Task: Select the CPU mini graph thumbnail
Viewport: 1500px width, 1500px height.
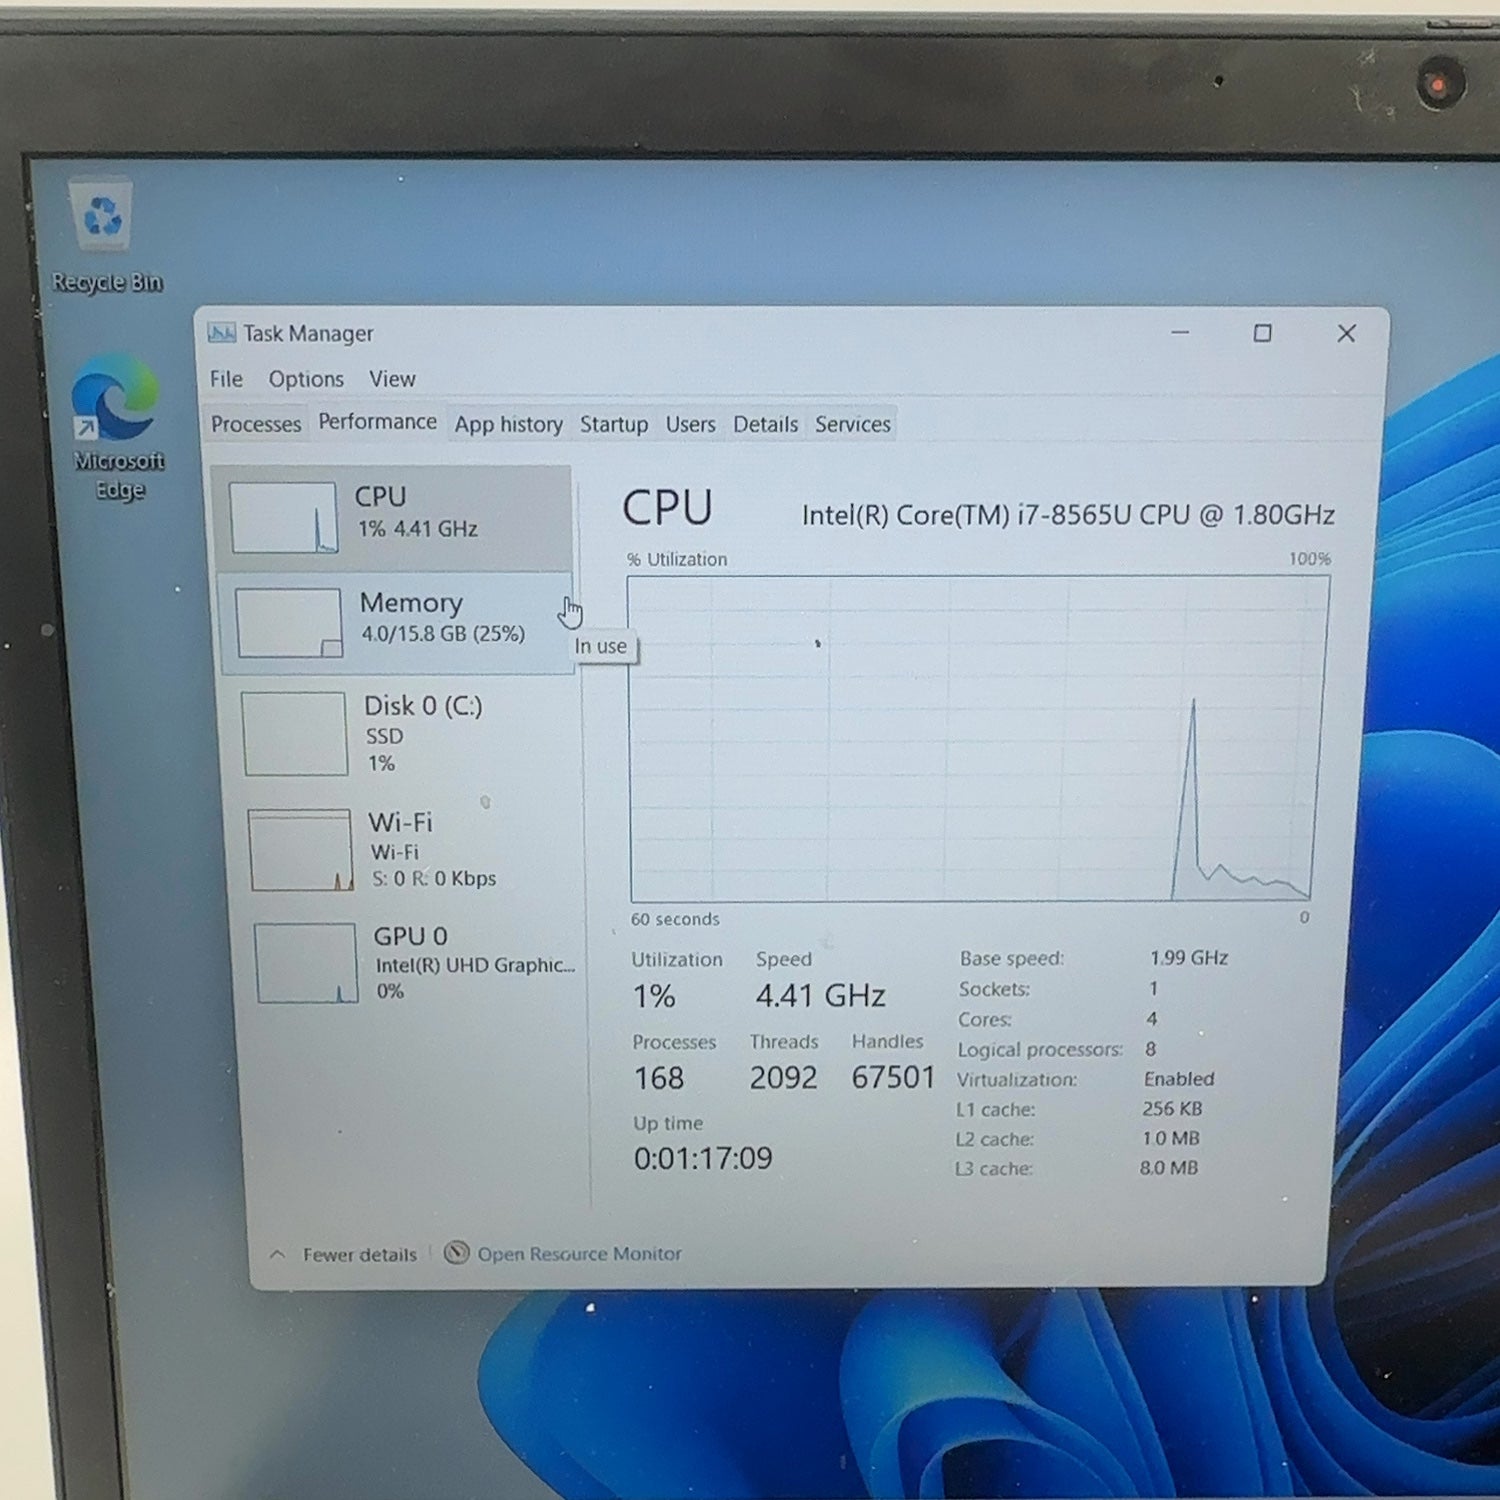Action: 284,517
